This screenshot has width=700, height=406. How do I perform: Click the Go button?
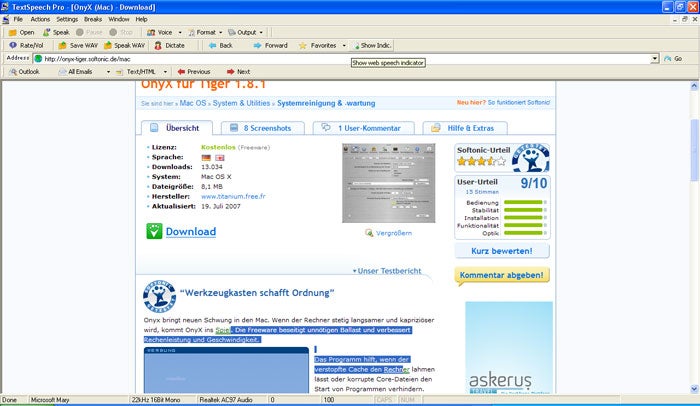pyautogui.click(x=674, y=59)
